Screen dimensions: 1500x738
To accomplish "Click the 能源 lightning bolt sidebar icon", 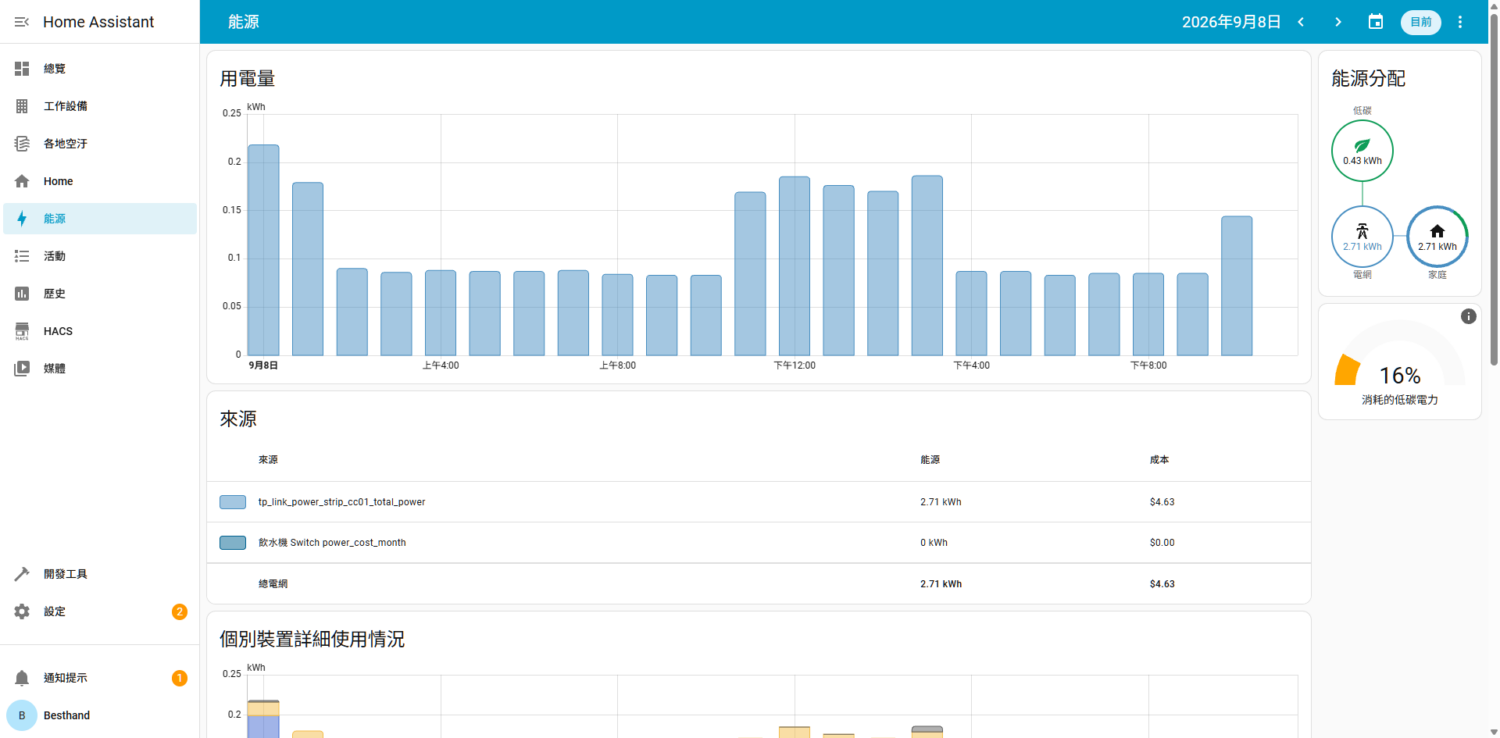I will [x=22, y=219].
